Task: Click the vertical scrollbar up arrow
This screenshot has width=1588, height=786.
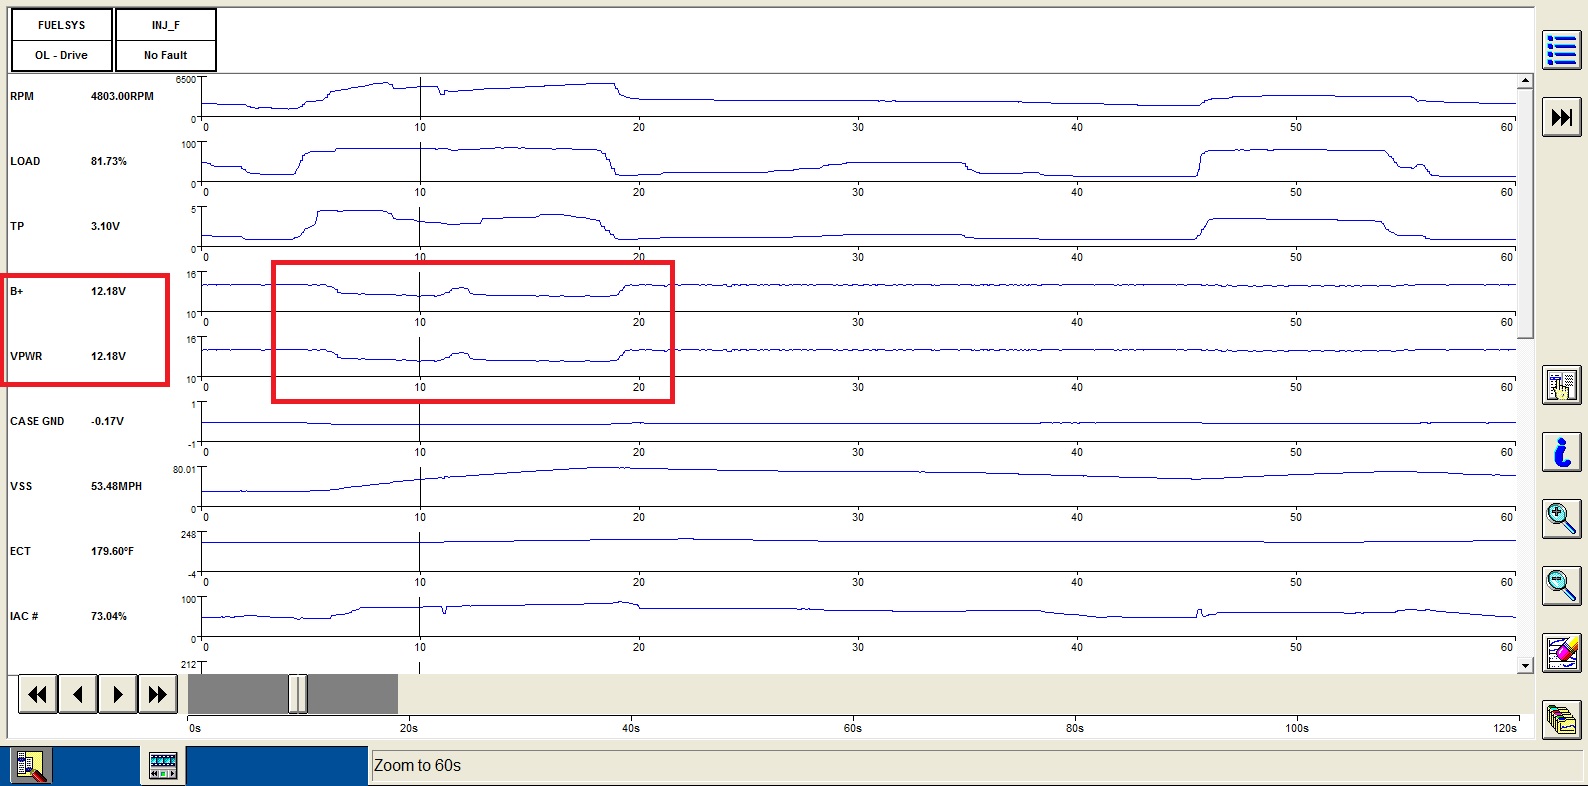Action: point(1525,80)
